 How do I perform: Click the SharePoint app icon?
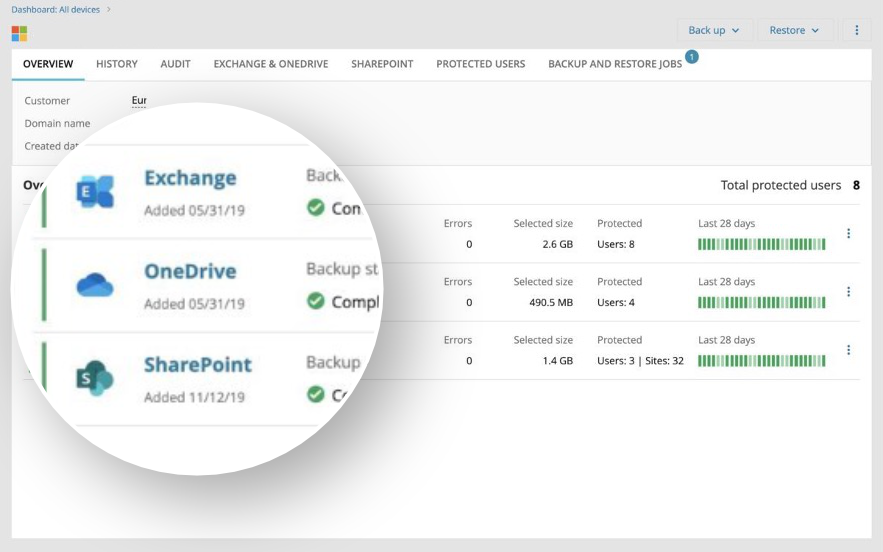click(95, 378)
